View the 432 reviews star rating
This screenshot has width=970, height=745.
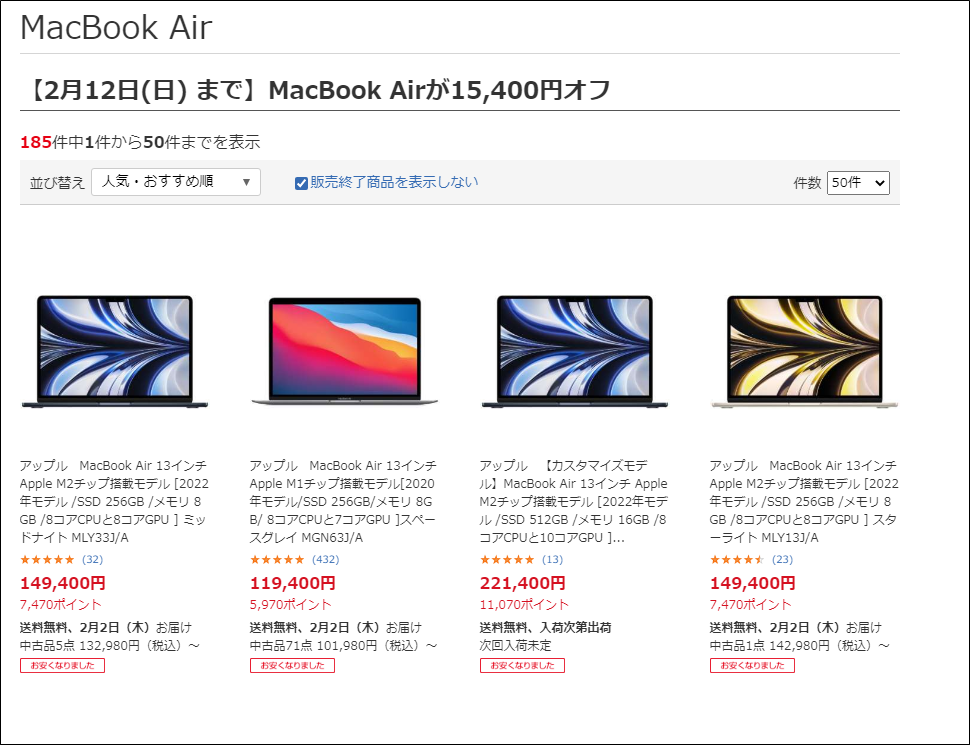tap(294, 559)
